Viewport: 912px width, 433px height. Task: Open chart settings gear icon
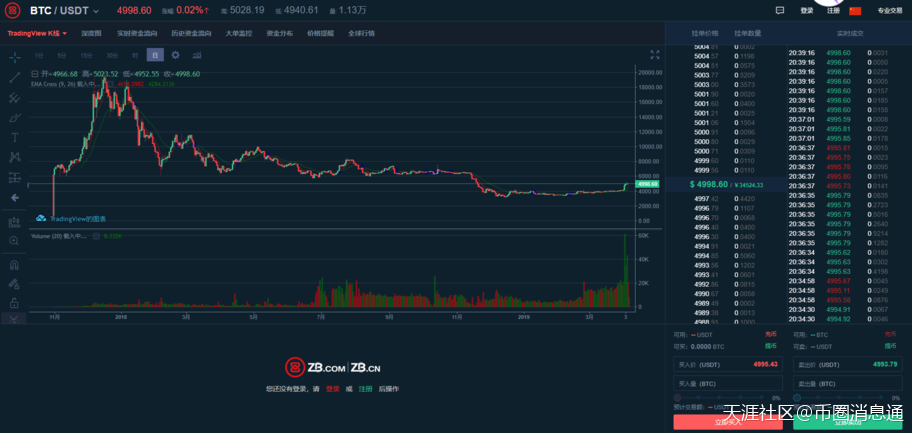176,55
